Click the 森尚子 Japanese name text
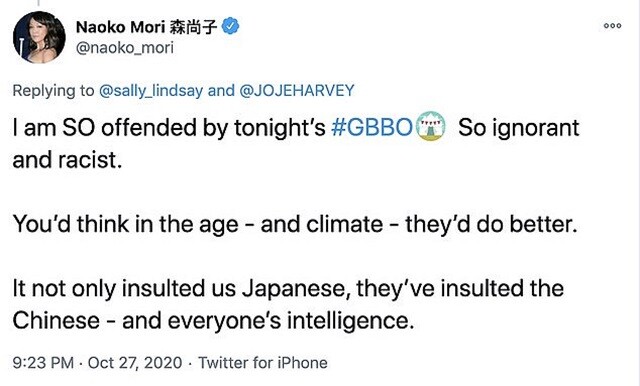640x386 pixels. pyautogui.click(x=193, y=27)
